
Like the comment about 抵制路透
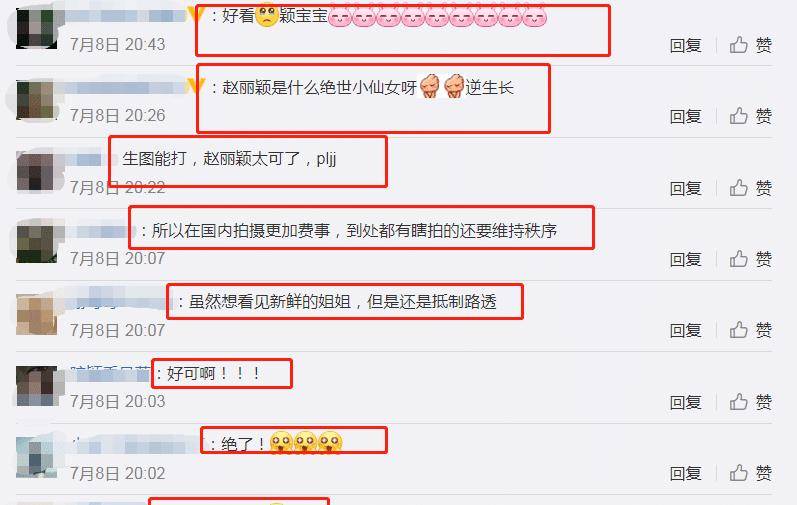[x=739, y=330]
